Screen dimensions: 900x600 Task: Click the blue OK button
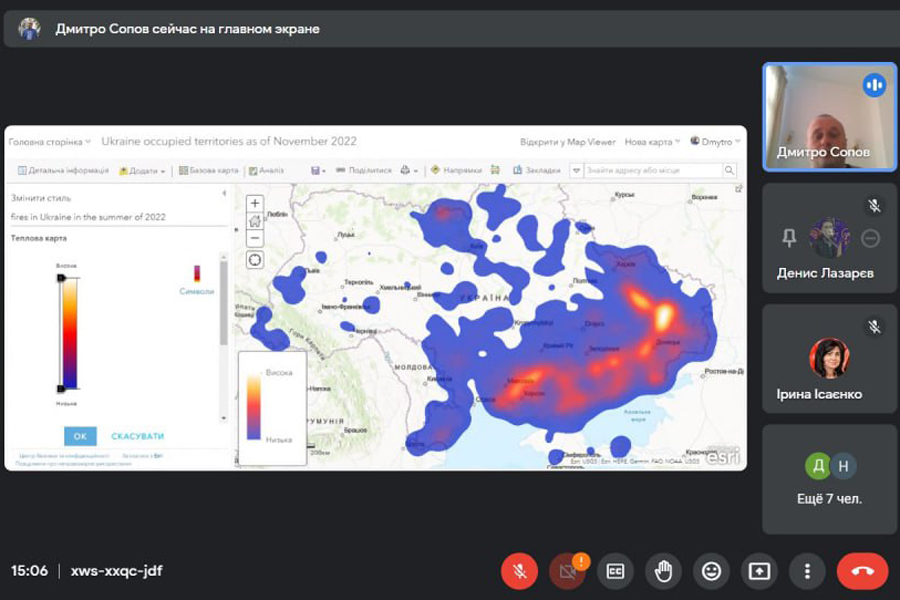coord(80,436)
